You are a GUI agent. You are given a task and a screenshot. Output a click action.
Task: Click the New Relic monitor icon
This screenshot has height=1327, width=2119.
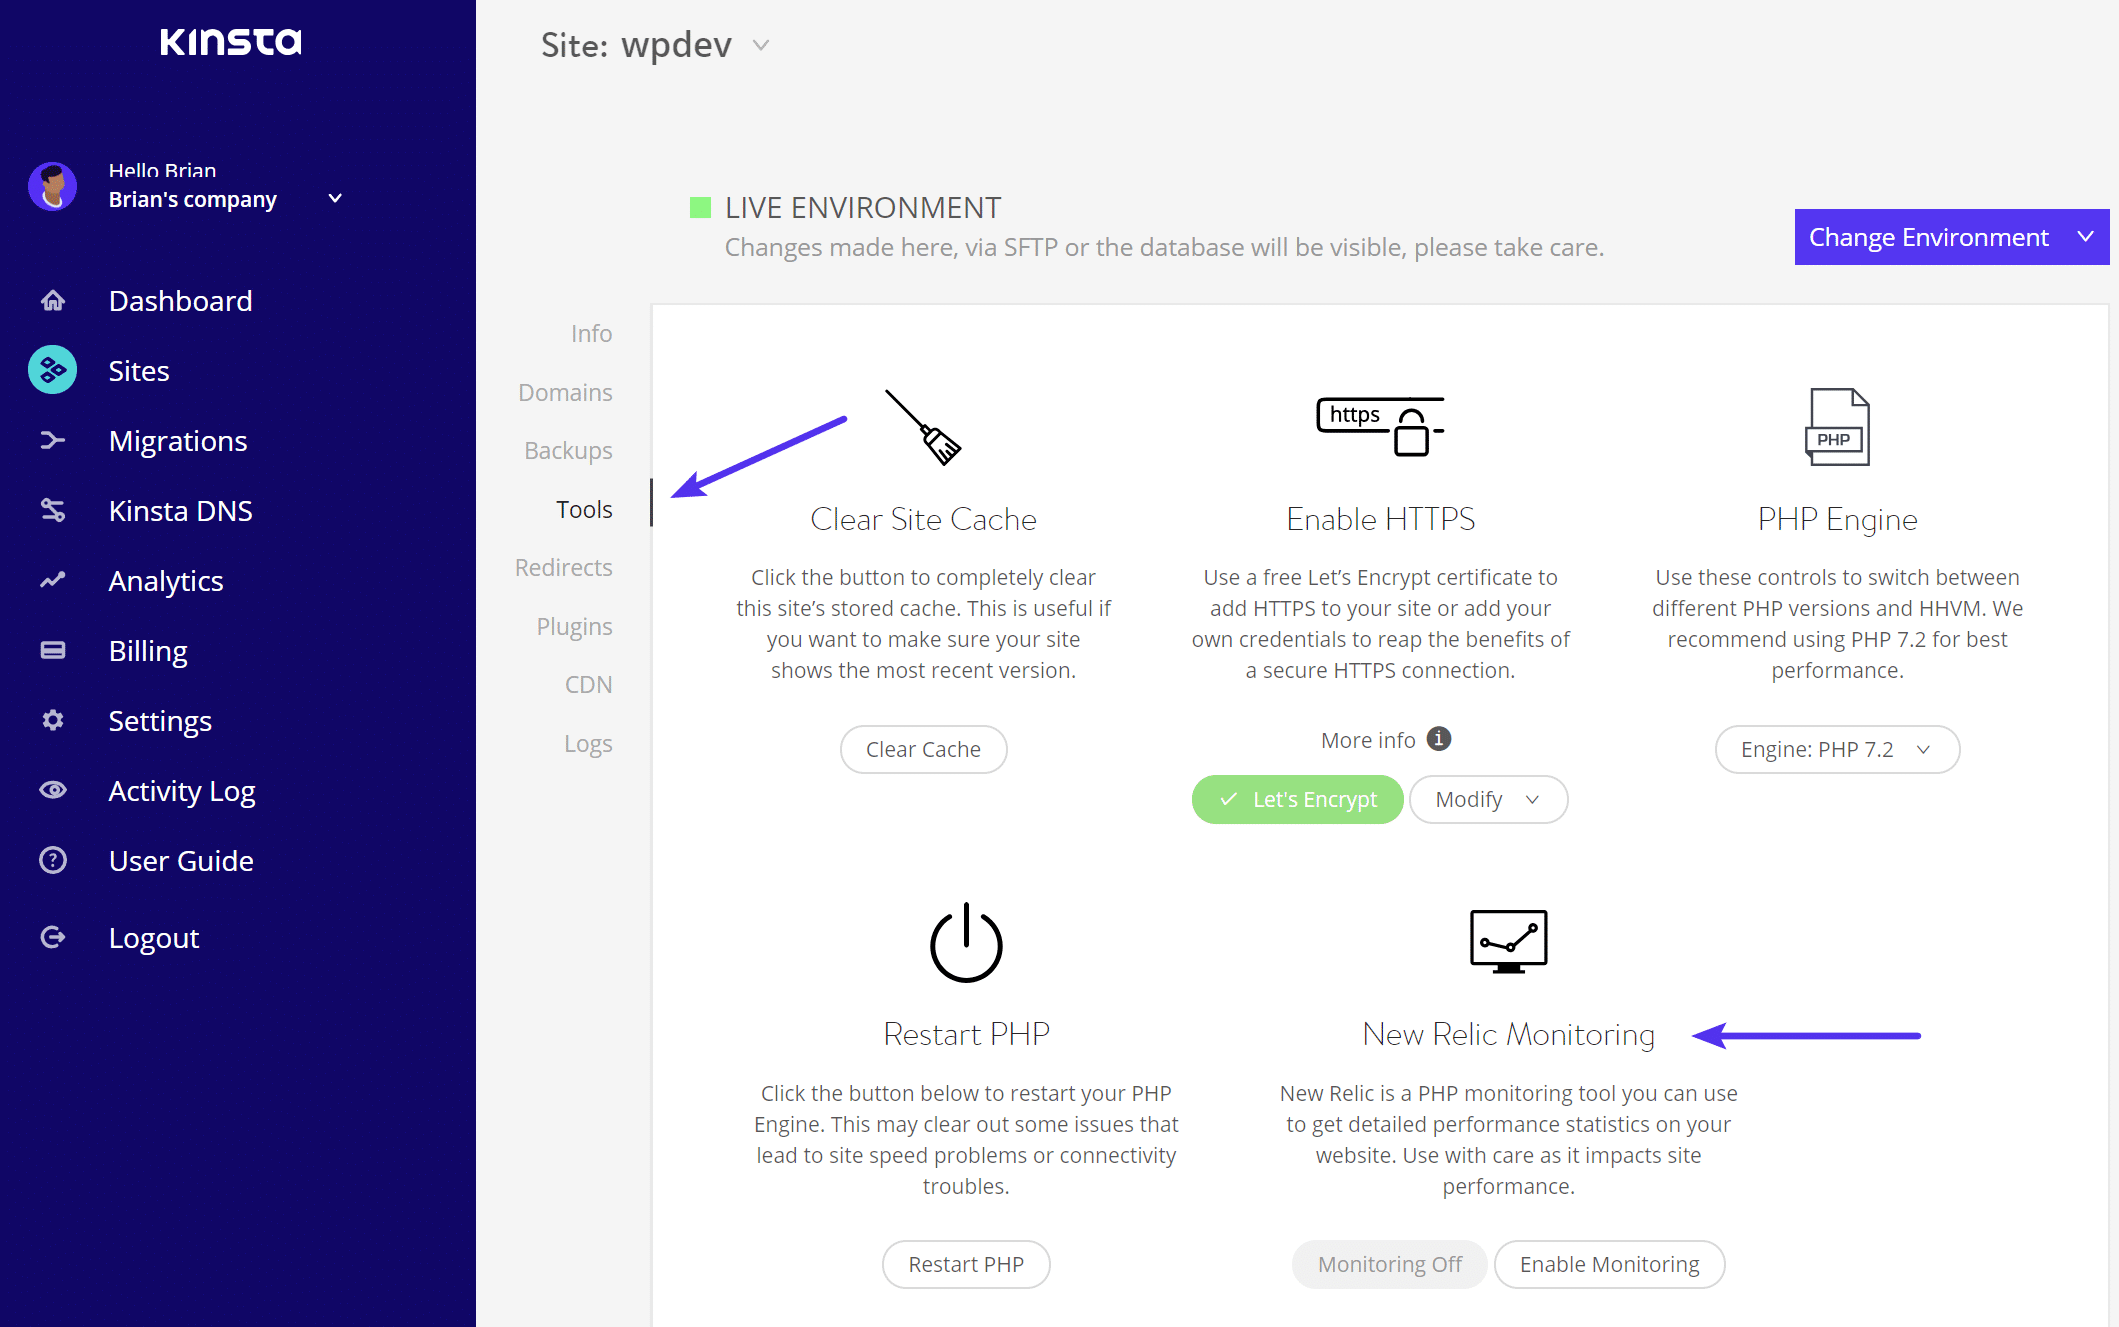(x=1508, y=941)
